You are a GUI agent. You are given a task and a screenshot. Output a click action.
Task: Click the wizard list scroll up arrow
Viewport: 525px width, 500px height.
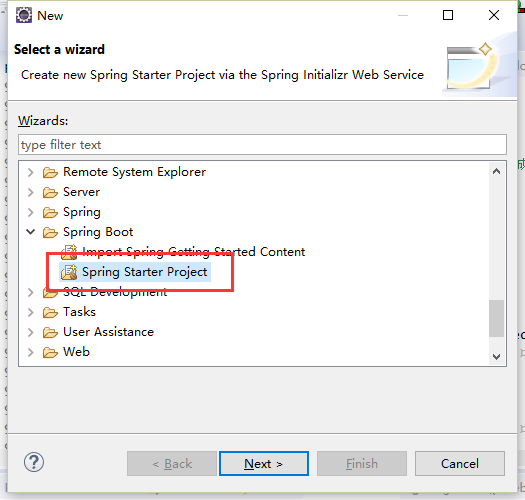(497, 171)
